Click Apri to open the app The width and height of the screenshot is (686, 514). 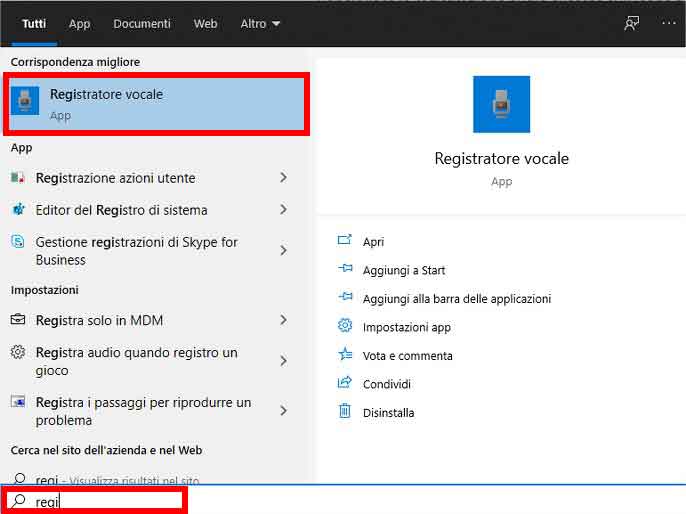click(x=373, y=241)
